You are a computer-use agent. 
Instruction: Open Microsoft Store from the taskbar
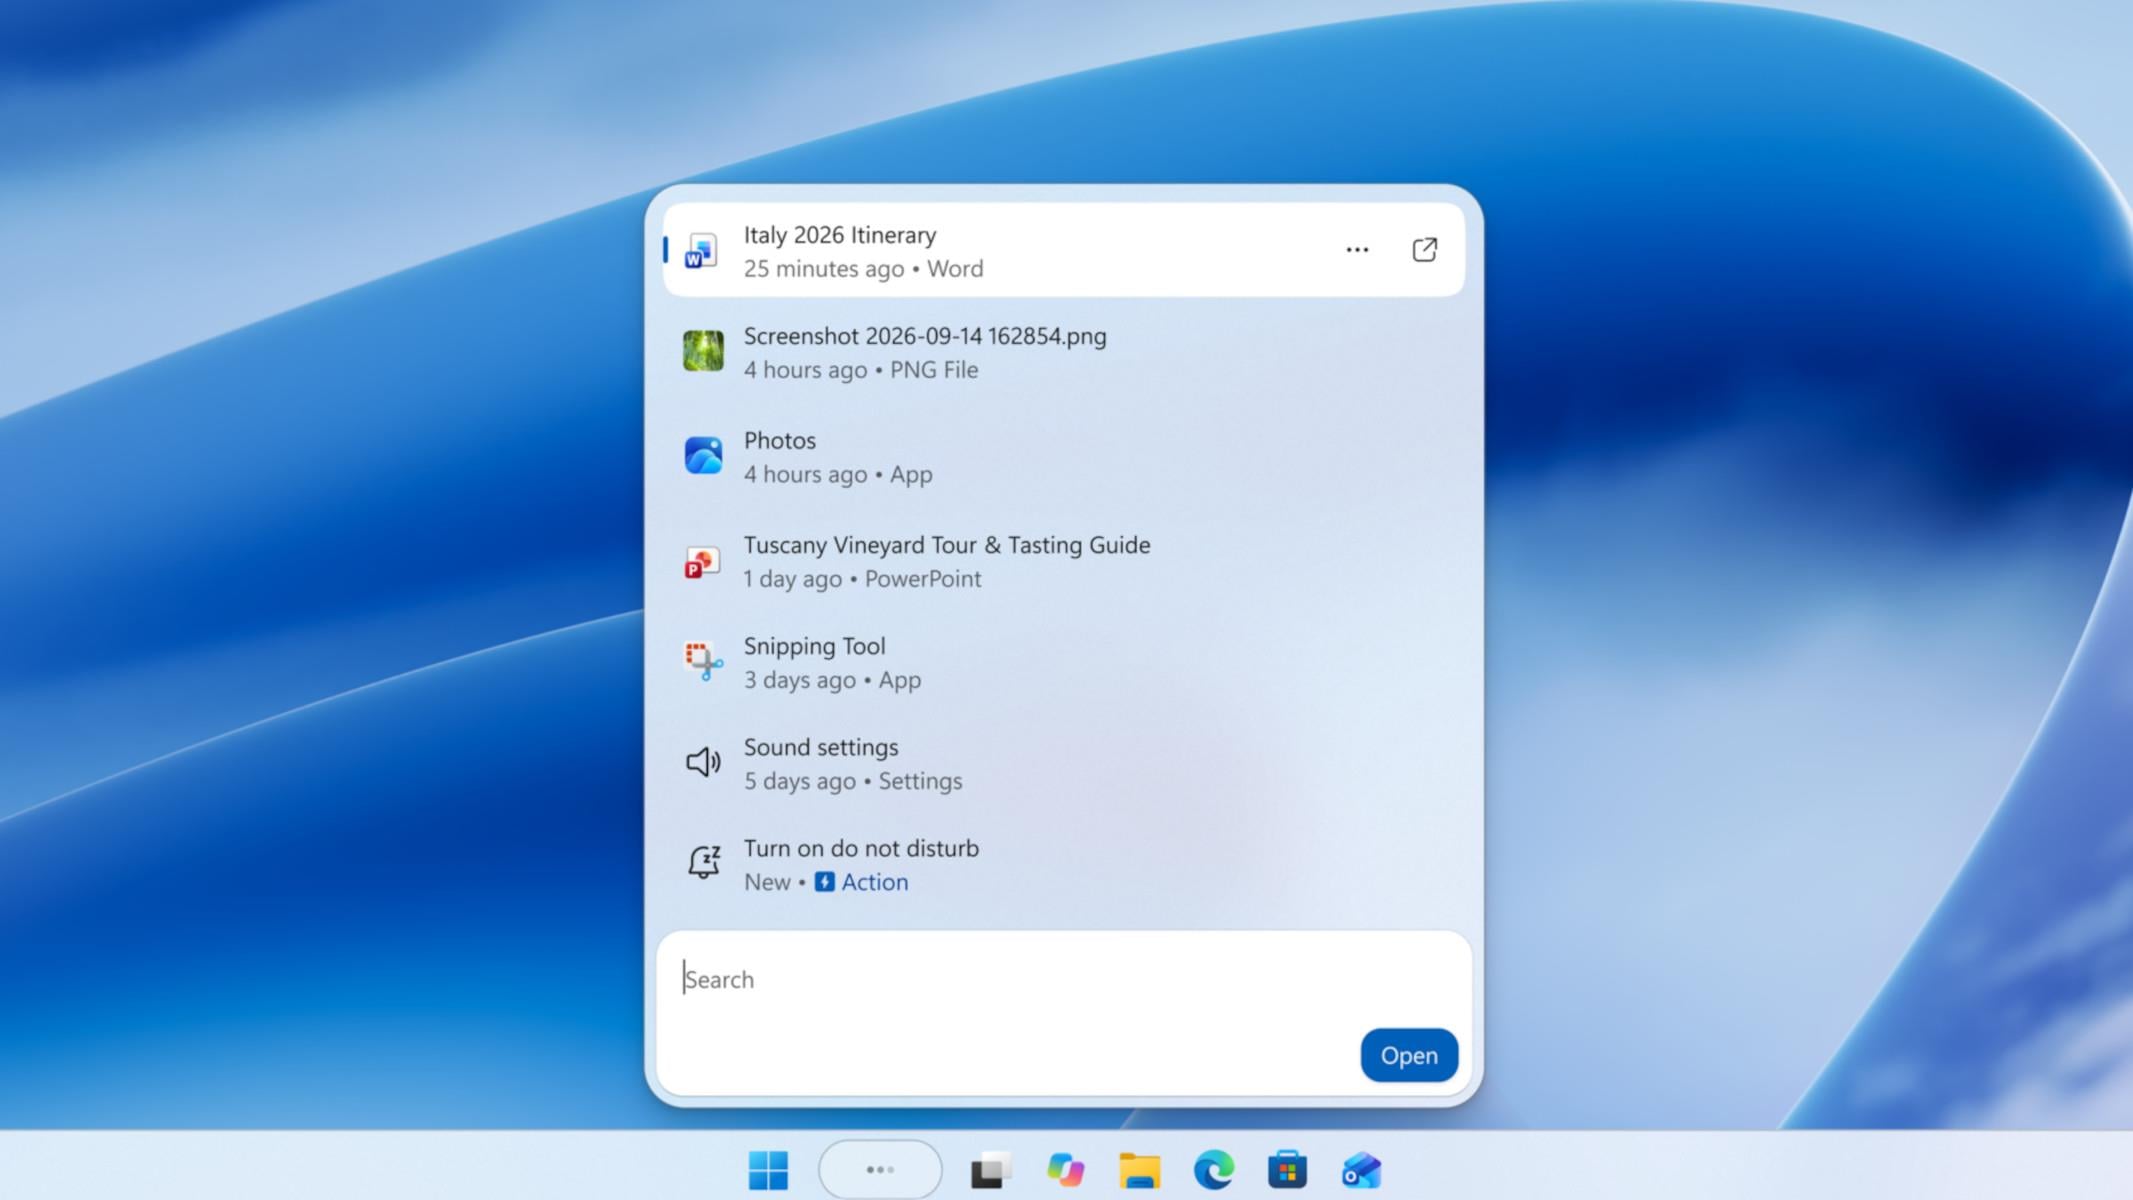[x=1287, y=1170]
